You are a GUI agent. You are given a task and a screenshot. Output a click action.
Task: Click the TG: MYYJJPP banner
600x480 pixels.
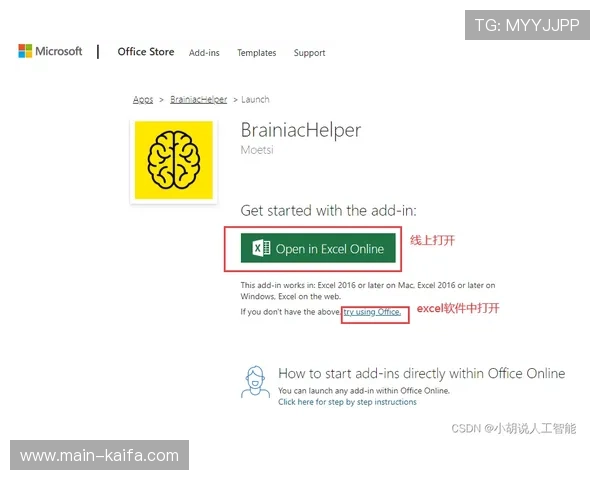coord(527,24)
